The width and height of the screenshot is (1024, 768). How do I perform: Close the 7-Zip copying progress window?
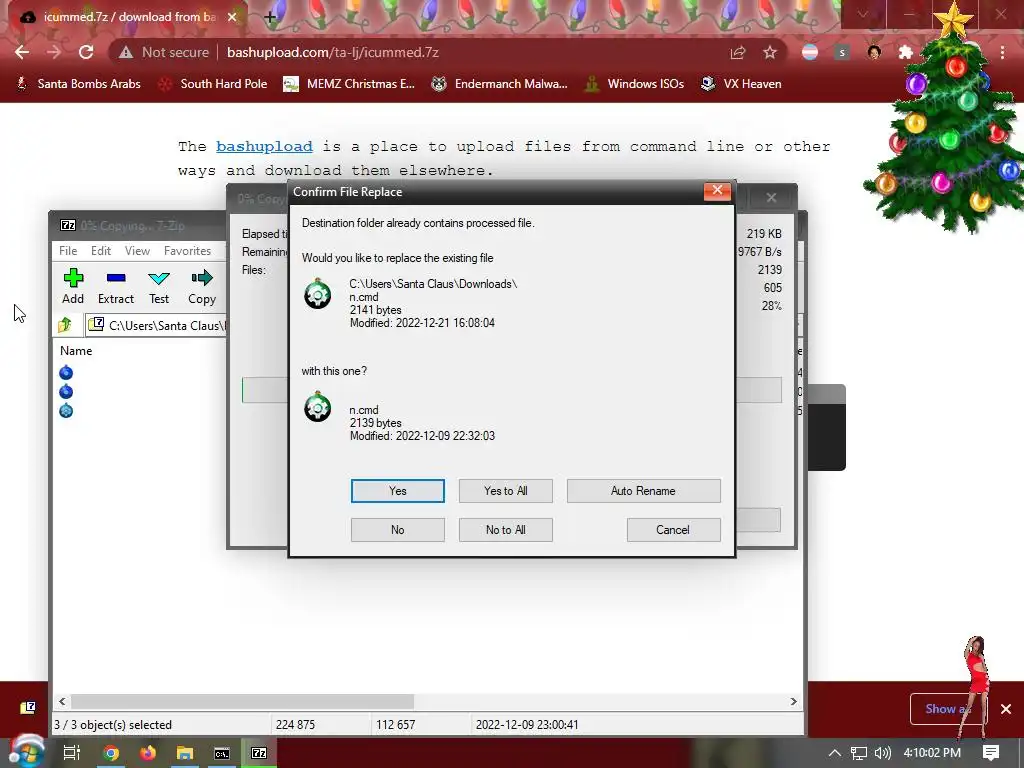point(771,197)
